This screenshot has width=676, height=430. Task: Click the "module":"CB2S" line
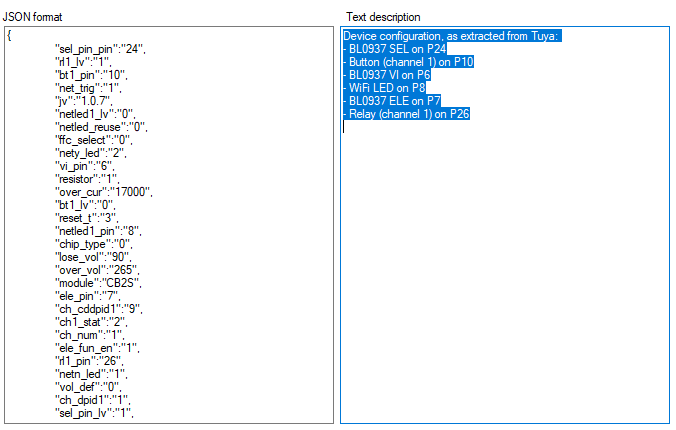tap(98, 283)
